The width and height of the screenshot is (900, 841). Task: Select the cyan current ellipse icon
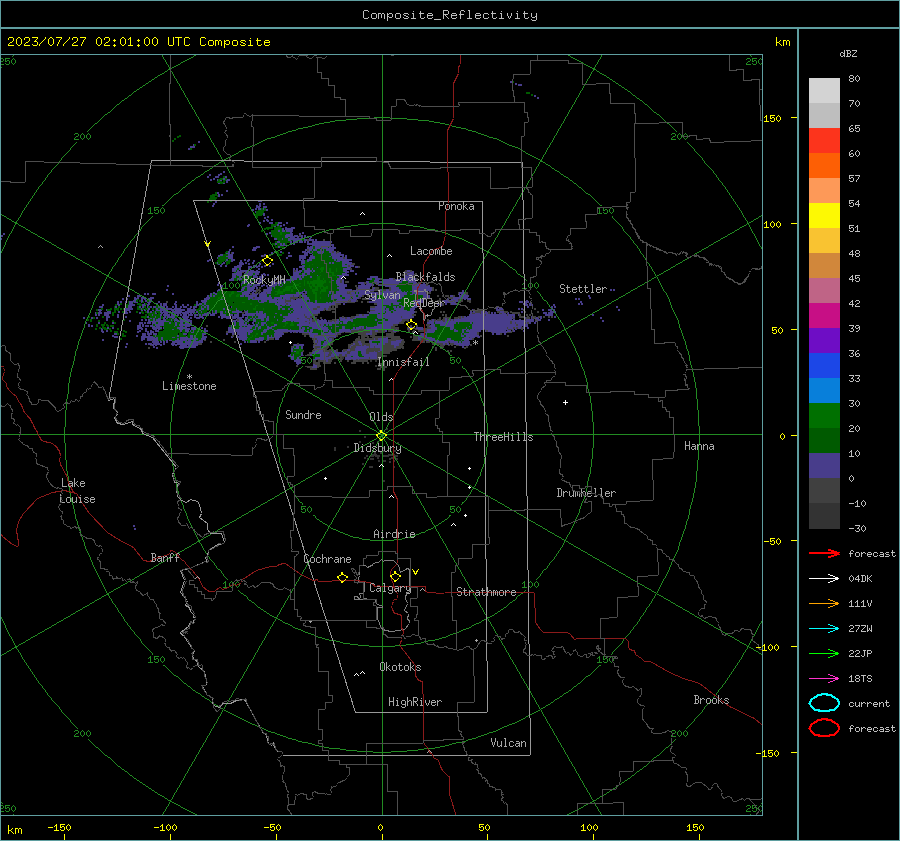pyautogui.click(x=824, y=703)
